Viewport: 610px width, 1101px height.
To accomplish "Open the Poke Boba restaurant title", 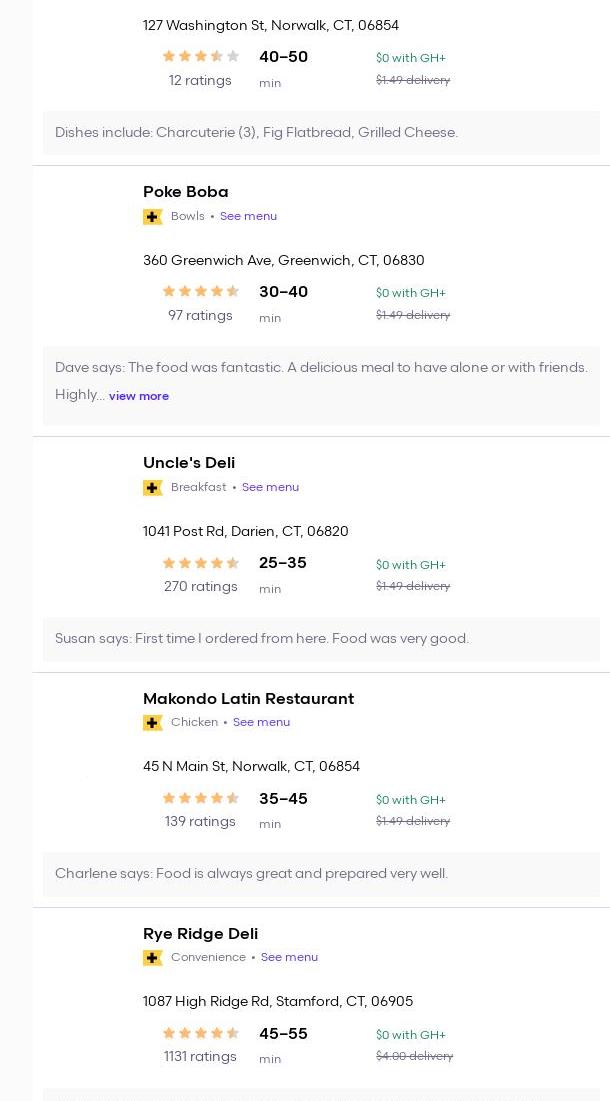I will point(185,192).
